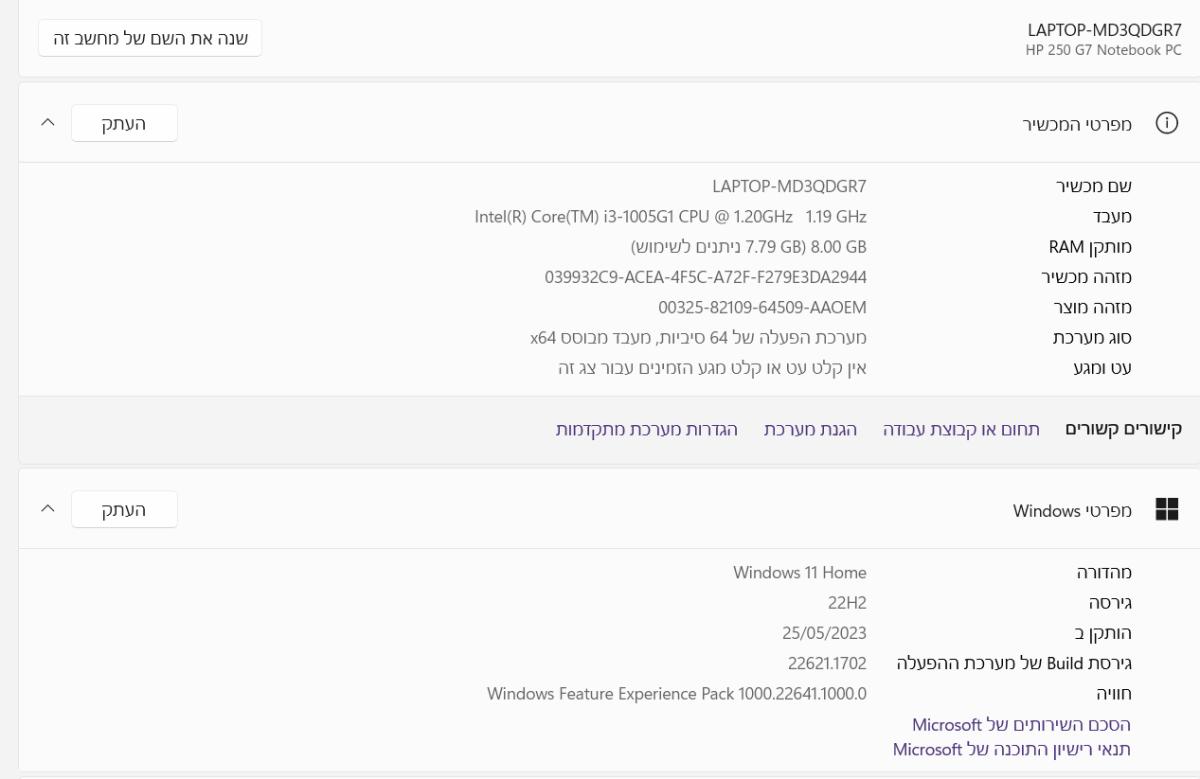The height and width of the screenshot is (779, 1200).
Task: Click the rename this PC button
Action: (150, 39)
